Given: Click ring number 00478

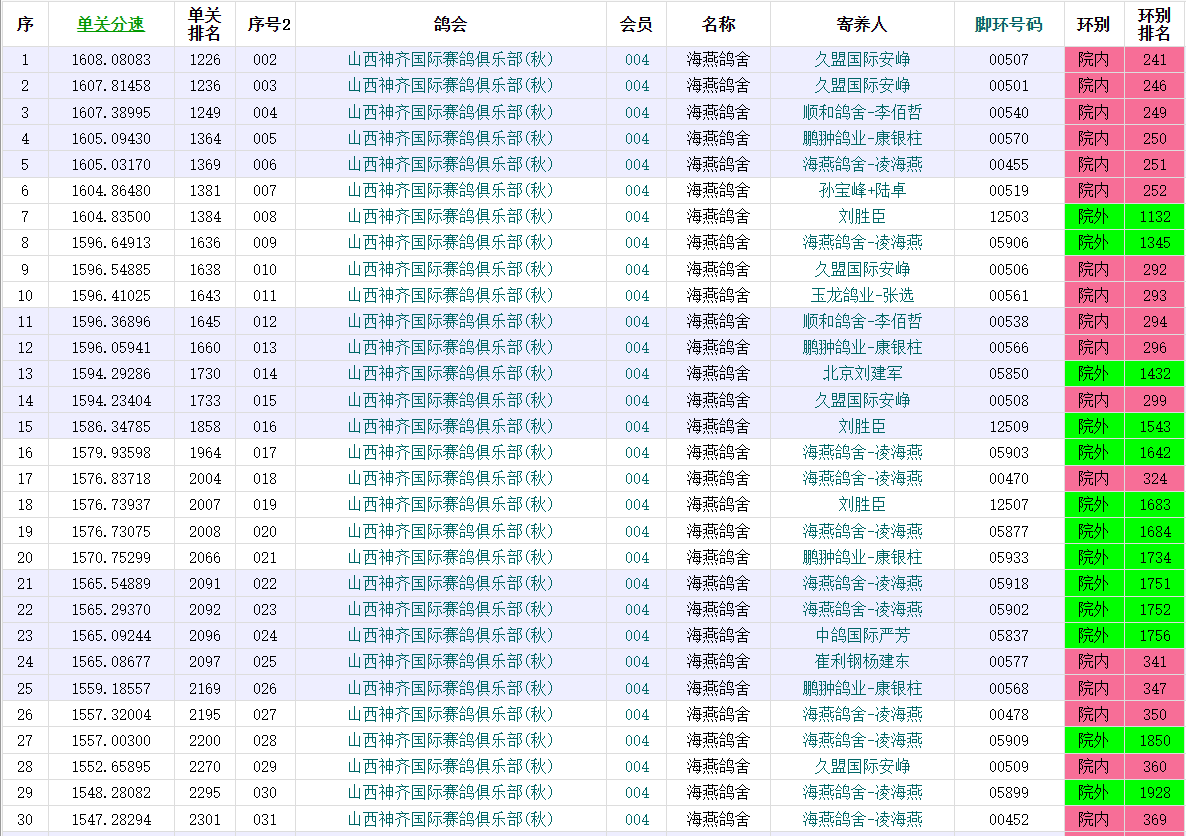Looking at the screenshot, I should 1008,715.
